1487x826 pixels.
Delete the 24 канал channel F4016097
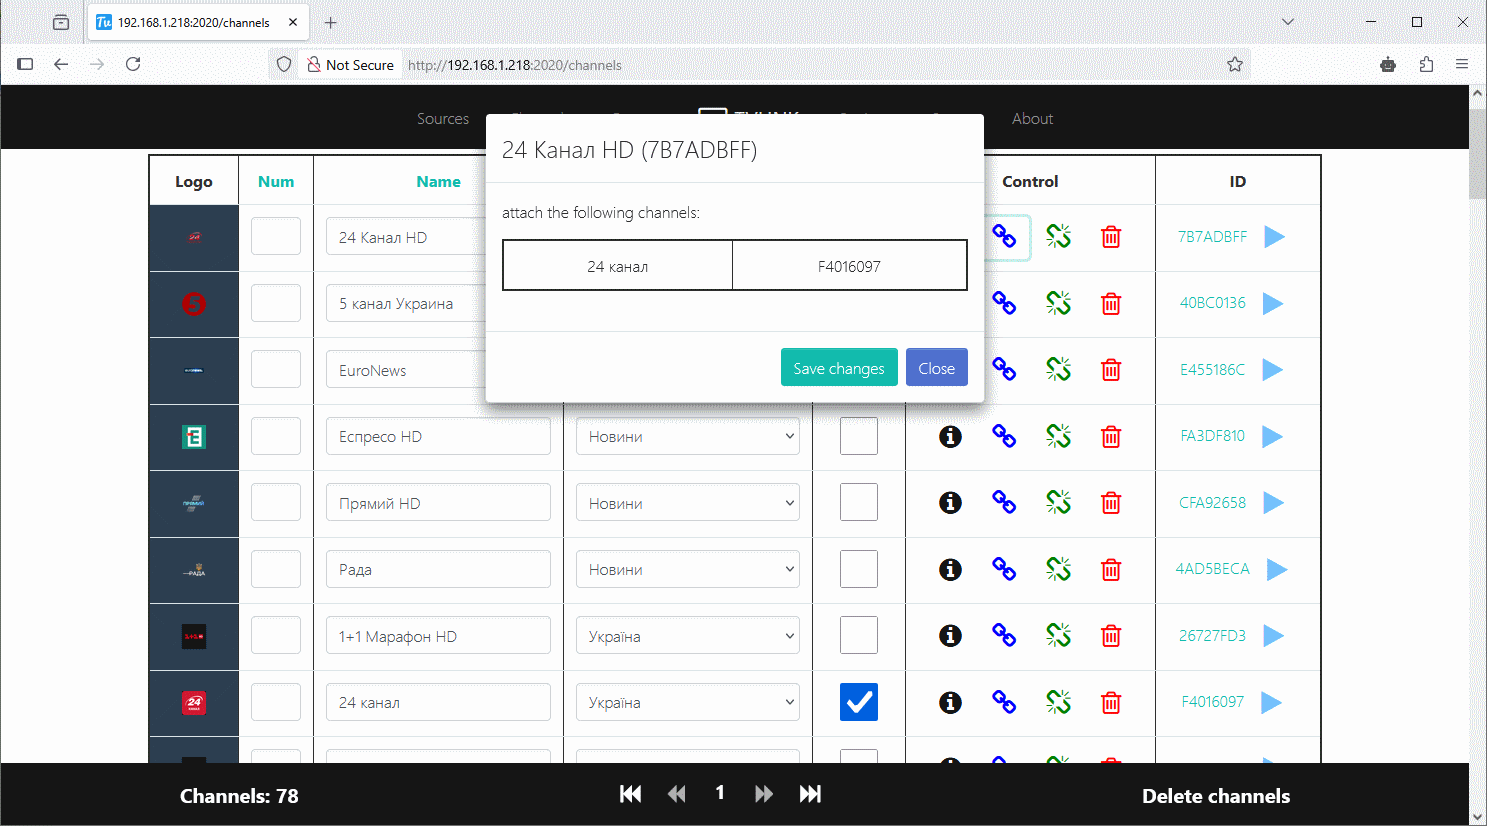tap(1111, 703)
